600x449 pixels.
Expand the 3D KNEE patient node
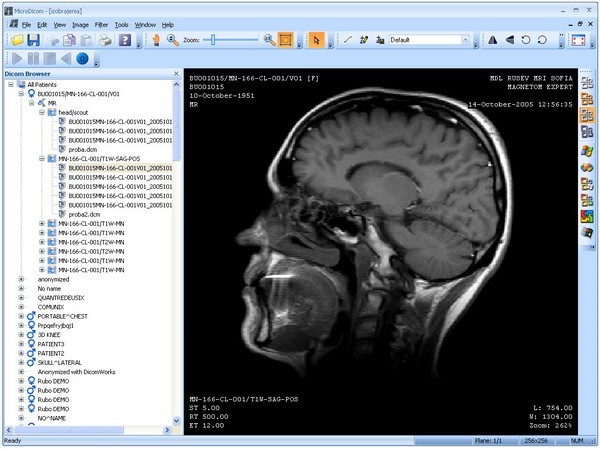tap(21, 335)
